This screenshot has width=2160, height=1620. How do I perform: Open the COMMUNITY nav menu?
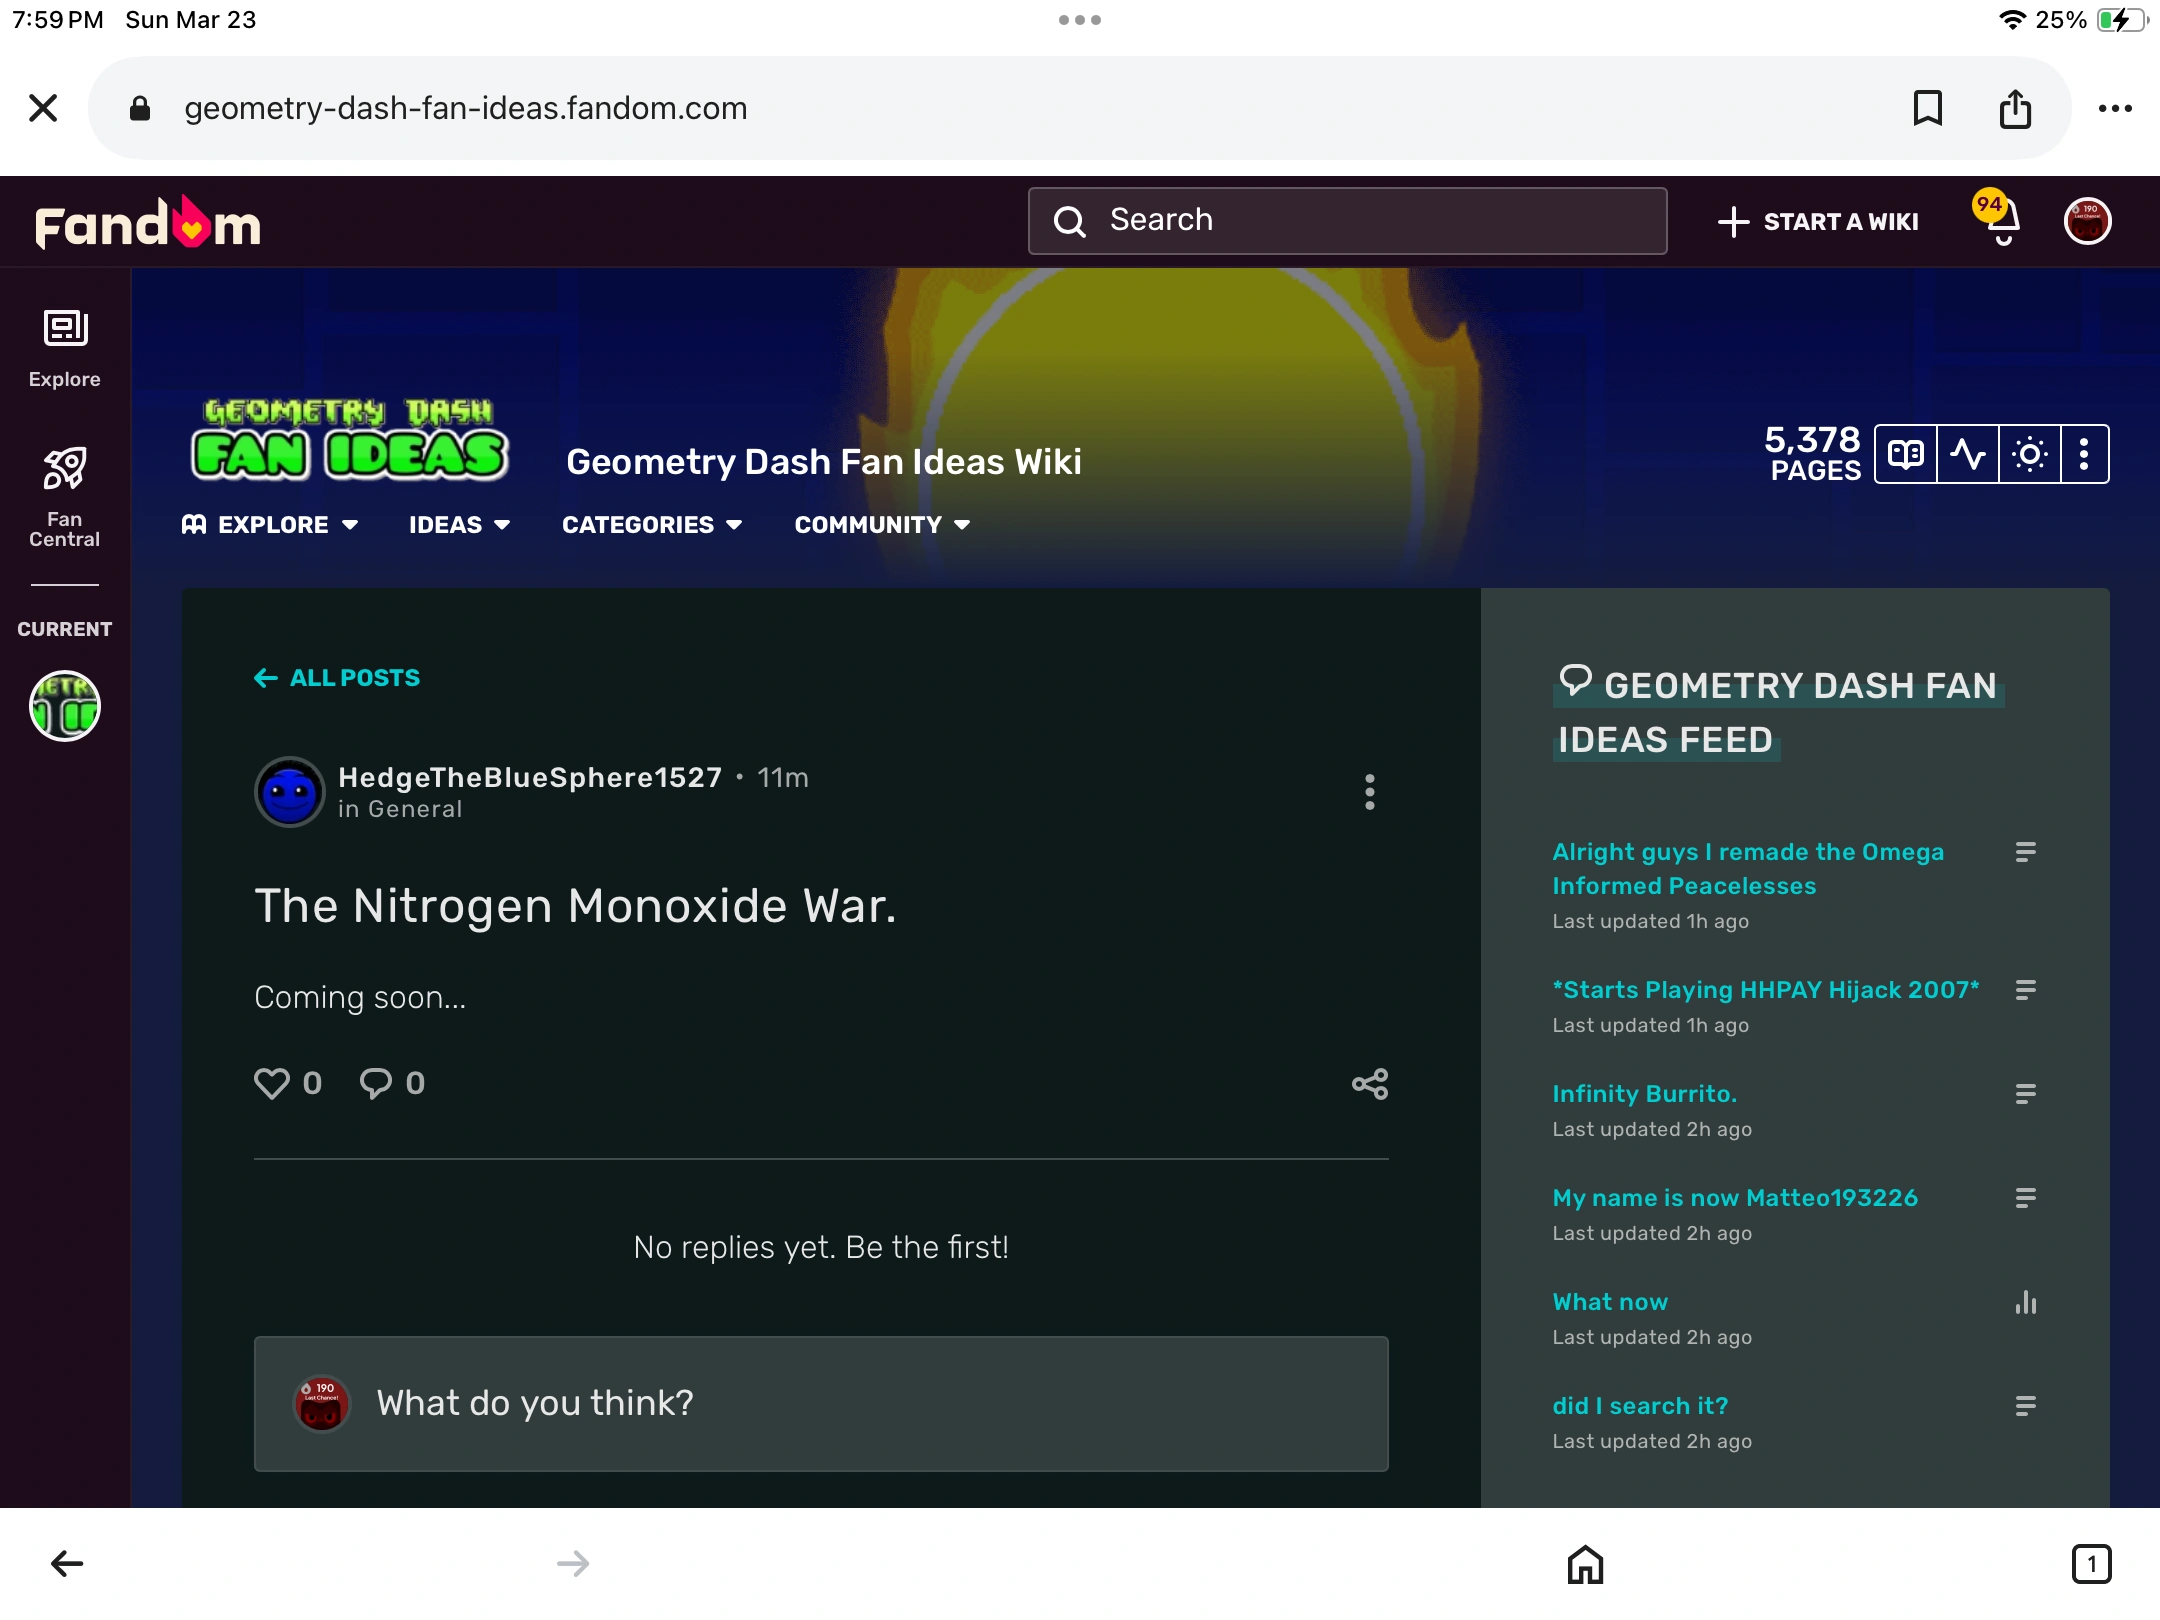tap(881, 525)
